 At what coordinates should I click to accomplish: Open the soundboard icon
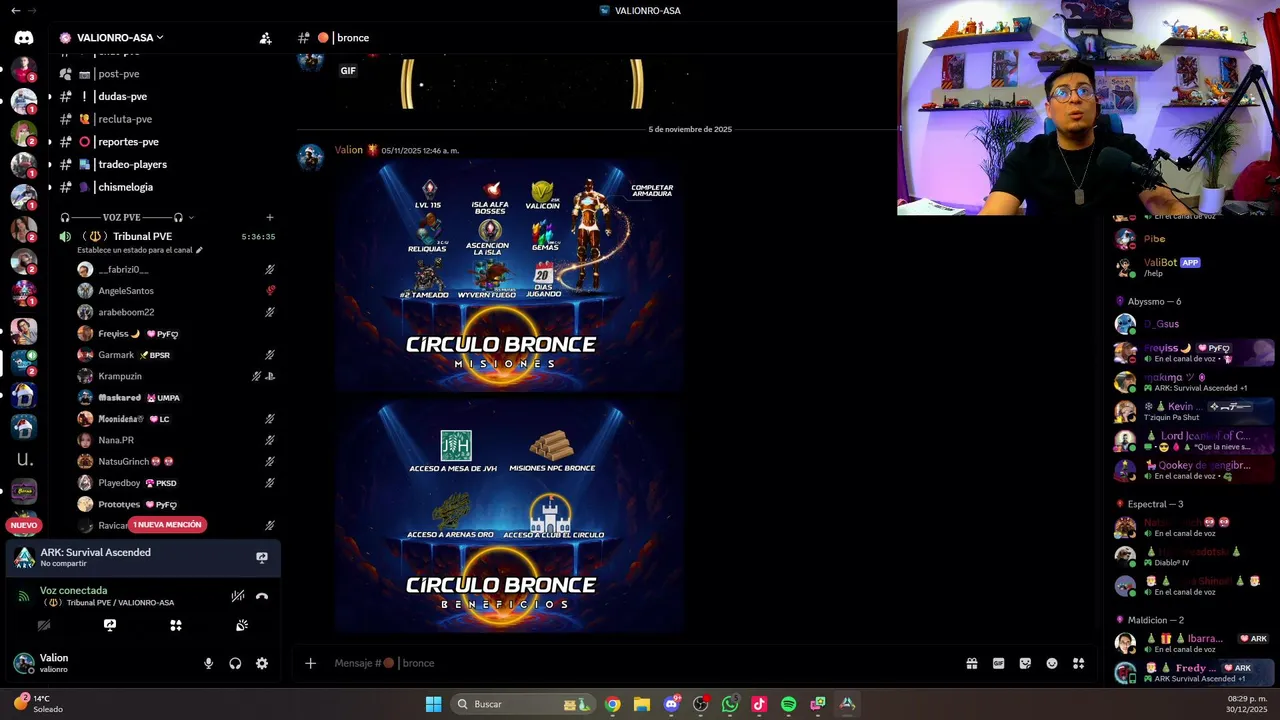242,625
